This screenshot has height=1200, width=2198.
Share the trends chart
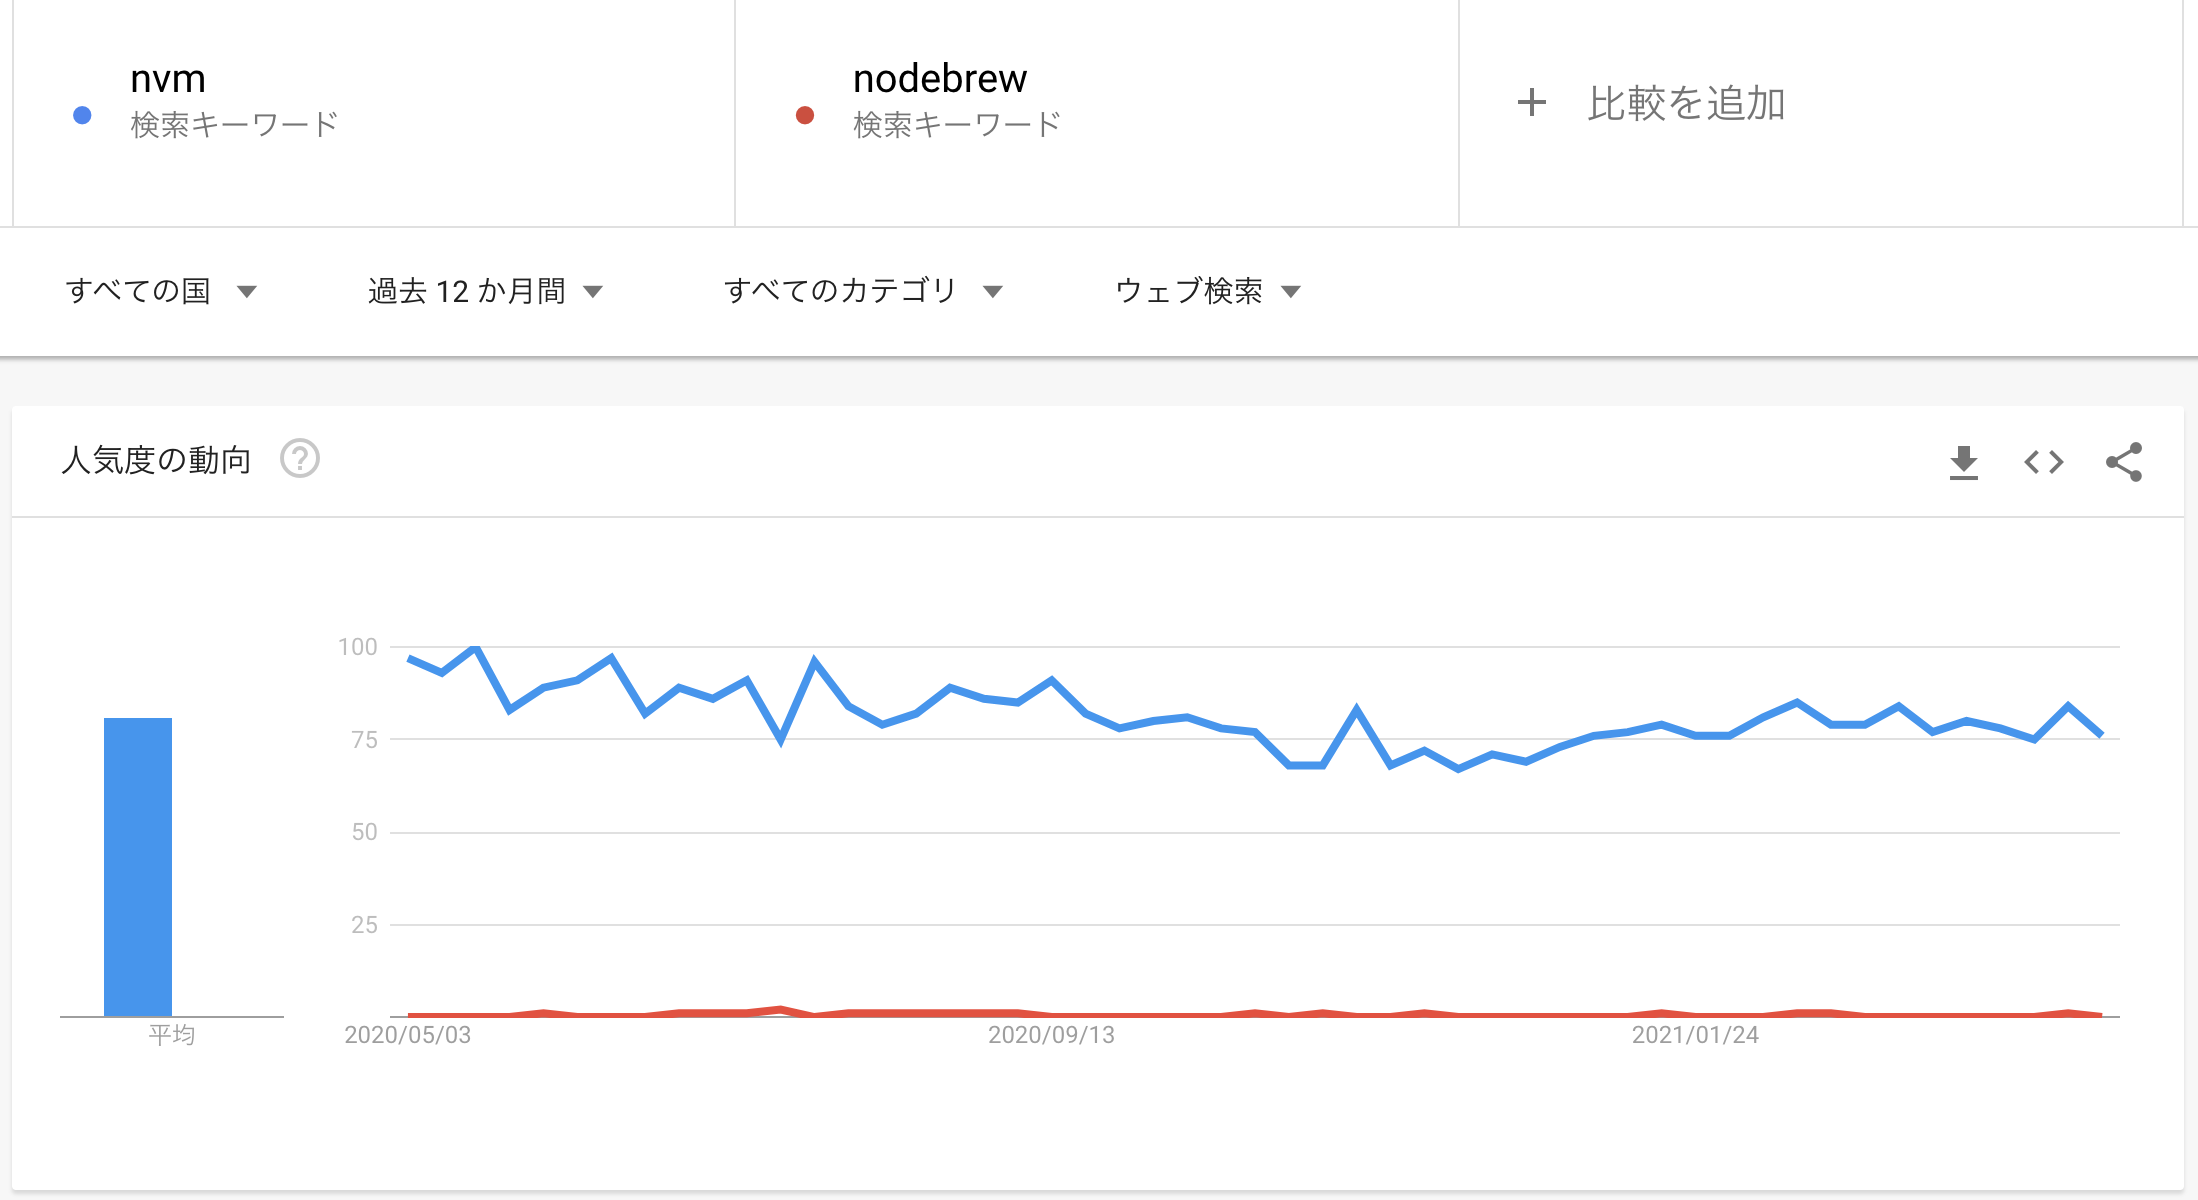[x=2124, y=461]
